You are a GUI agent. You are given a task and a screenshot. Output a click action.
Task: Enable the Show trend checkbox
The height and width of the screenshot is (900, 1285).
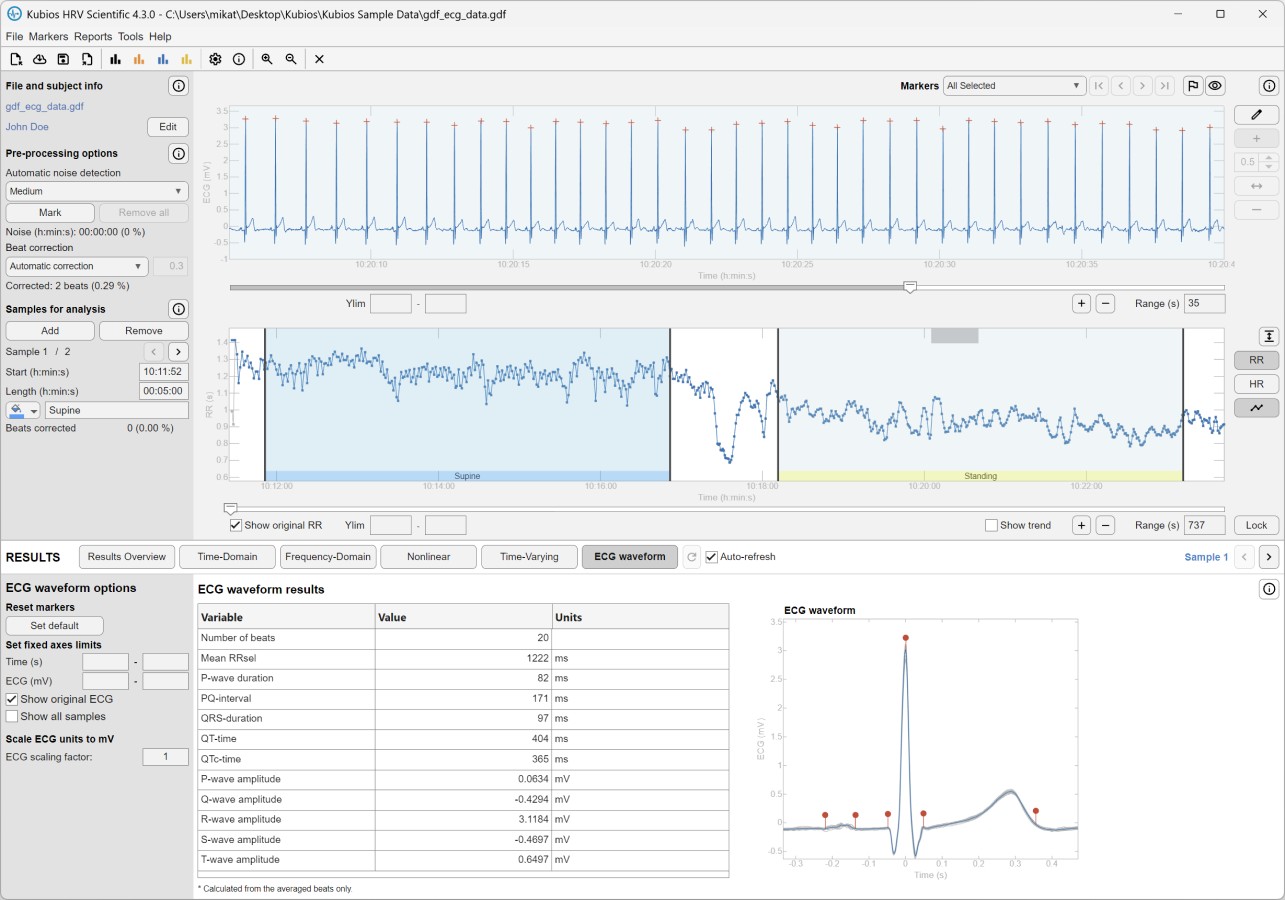(991, 525)
